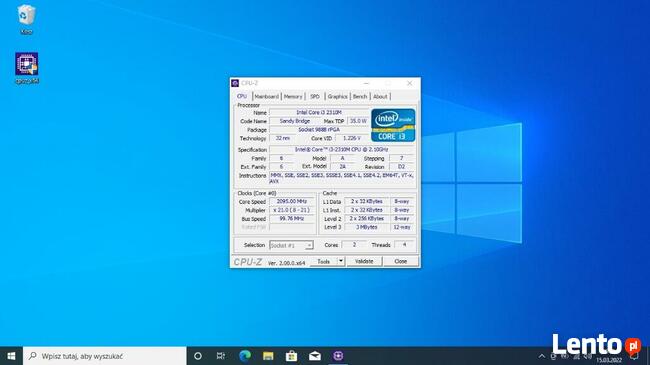Click the Tools button
Image resolution: width=650 pixels, height=365 pixels.
323,261
